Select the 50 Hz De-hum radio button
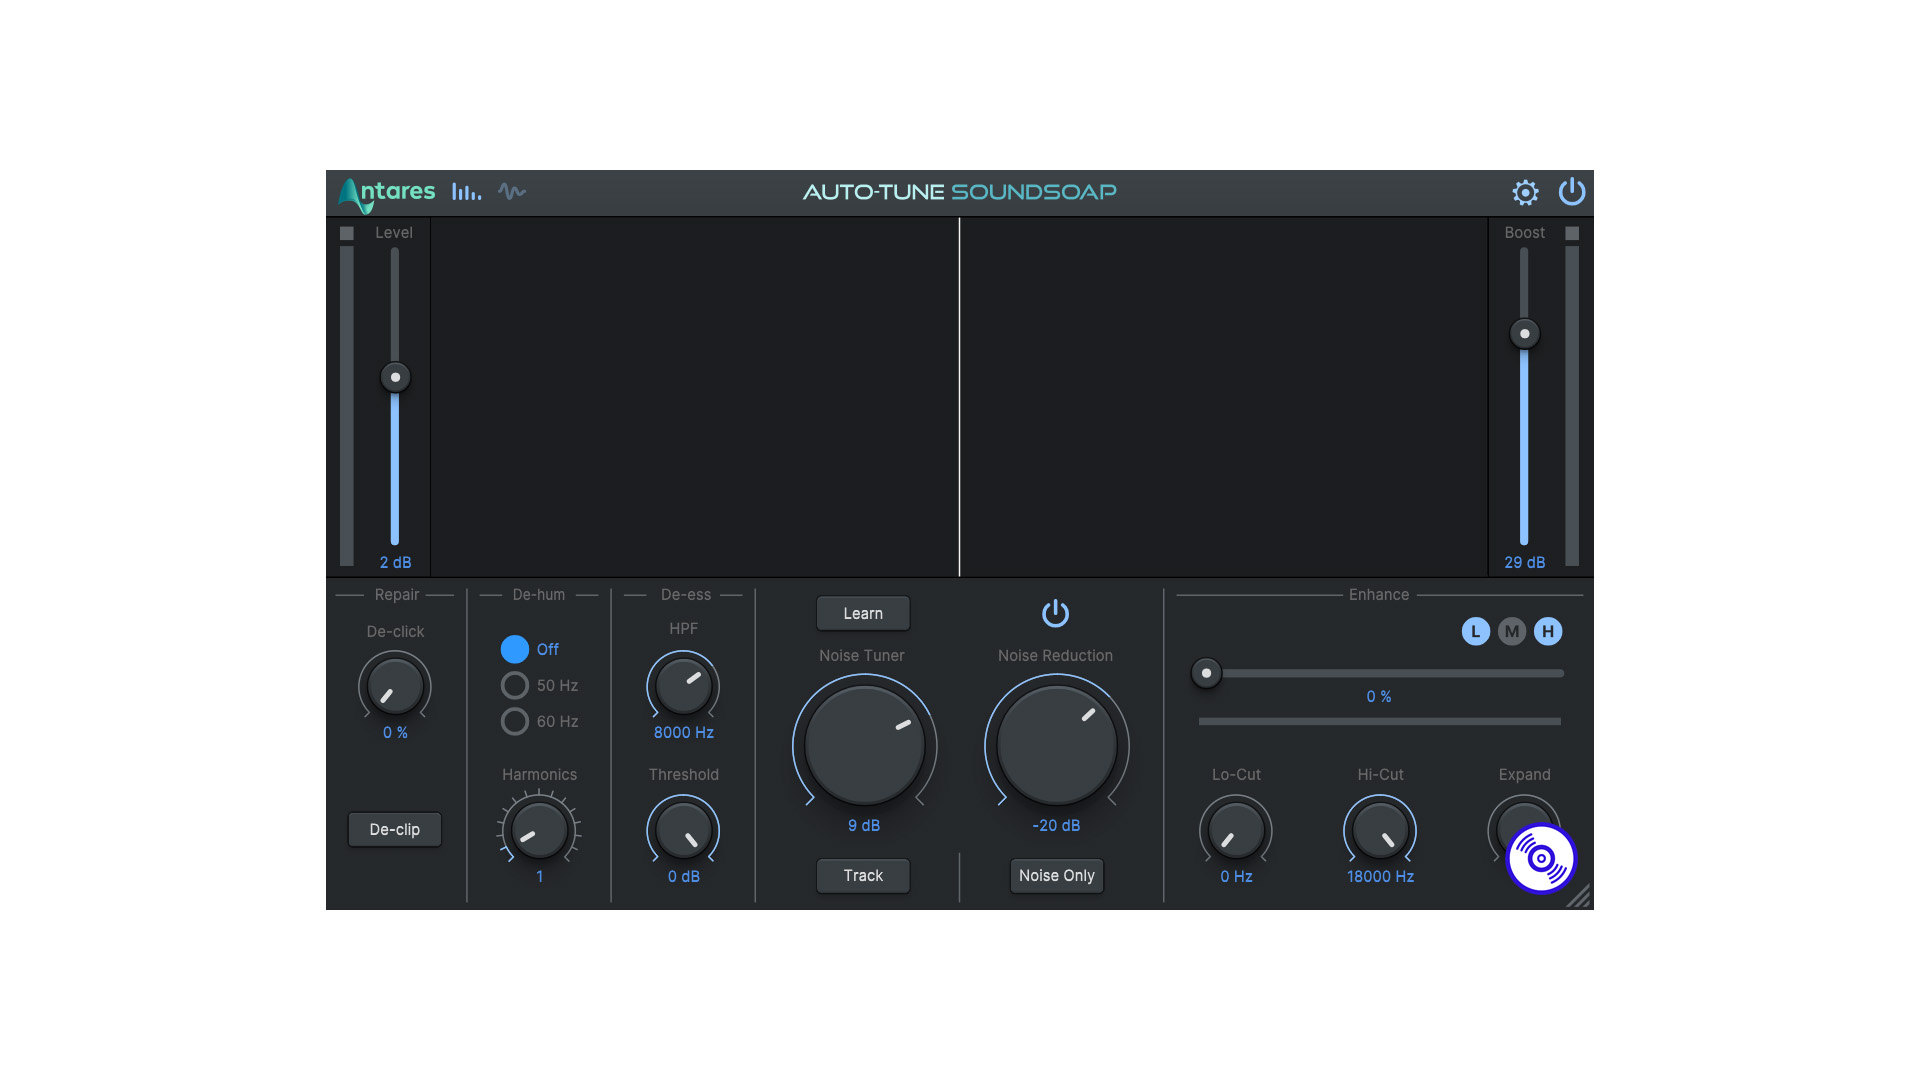This screenshot has width=1920, height=1080. [513, 684]
